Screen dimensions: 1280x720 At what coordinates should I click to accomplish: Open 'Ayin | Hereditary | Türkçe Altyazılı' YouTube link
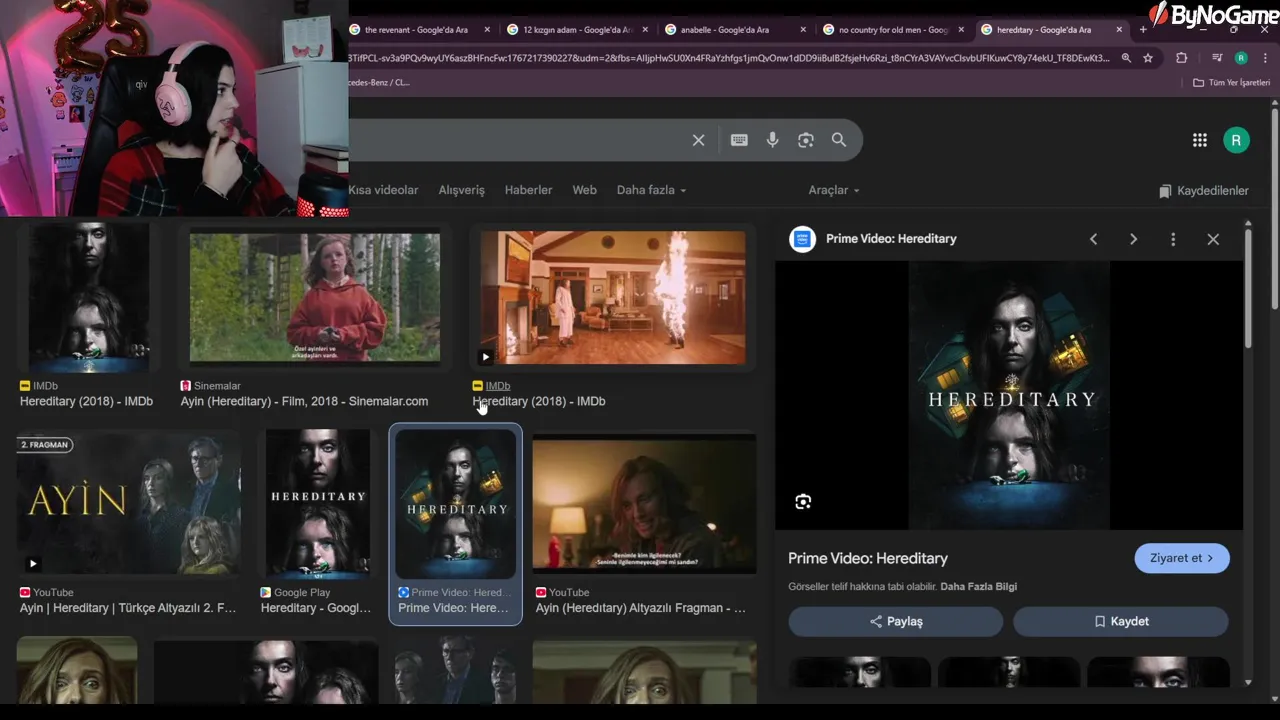(x=128, y=608)
